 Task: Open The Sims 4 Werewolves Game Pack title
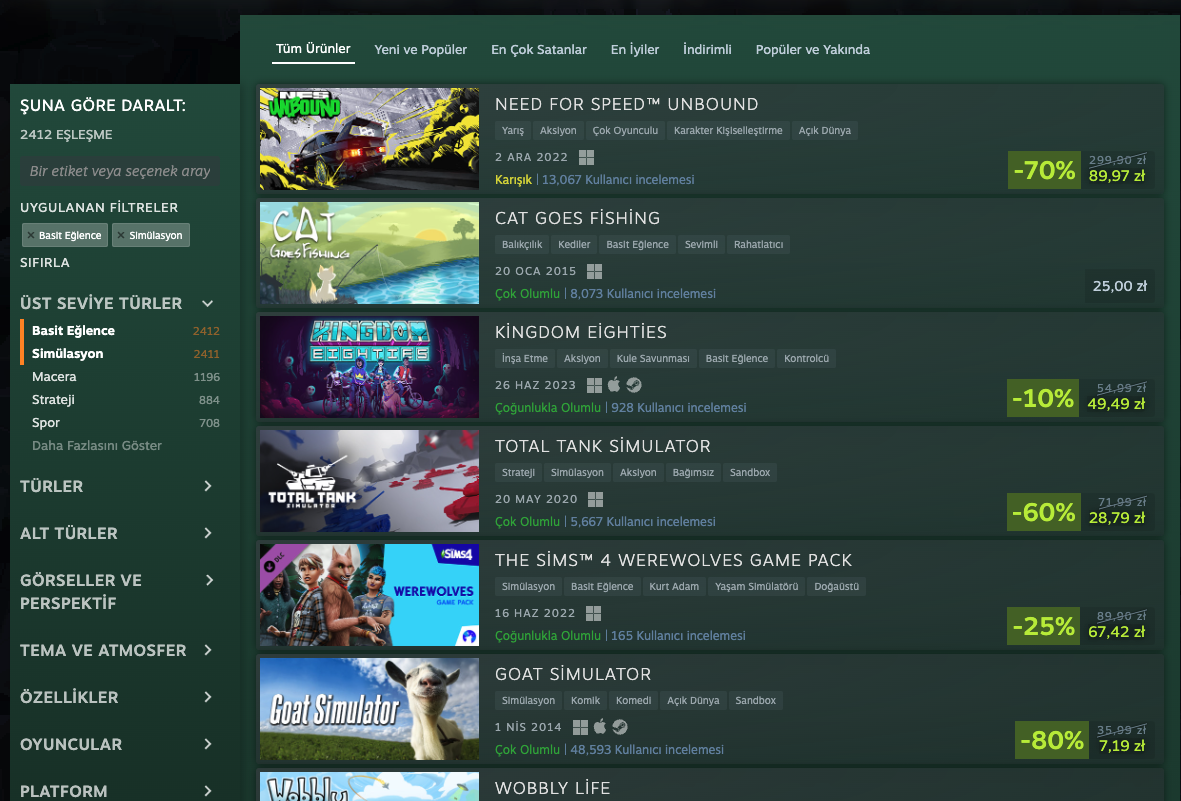[673, 560]
